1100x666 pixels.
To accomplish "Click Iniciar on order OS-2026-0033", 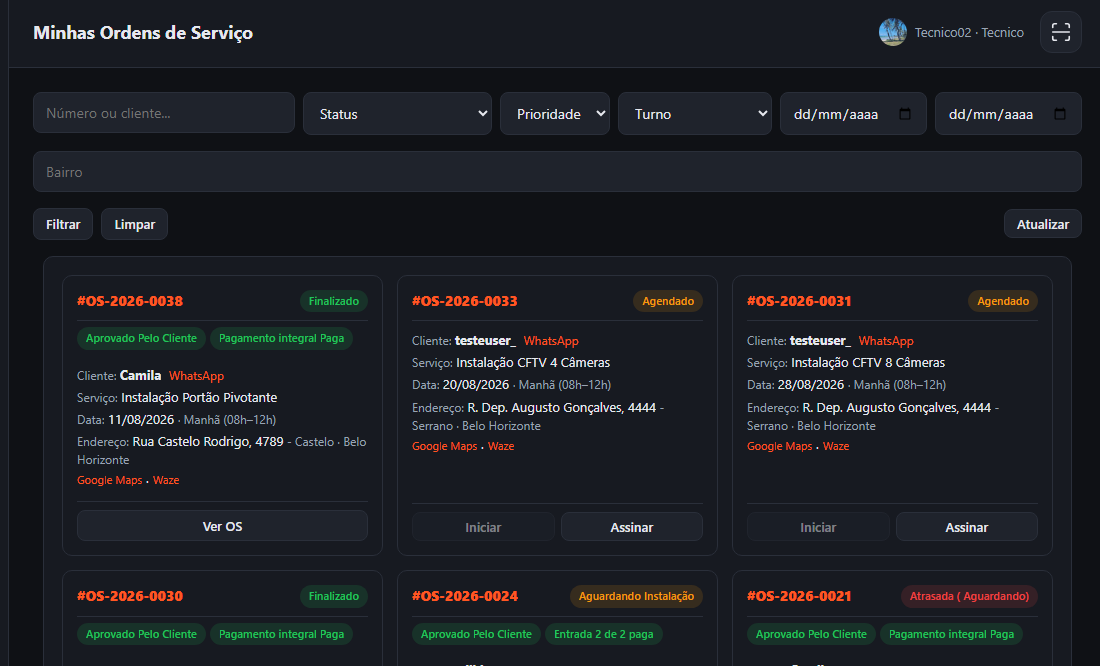I will [483, 527].
